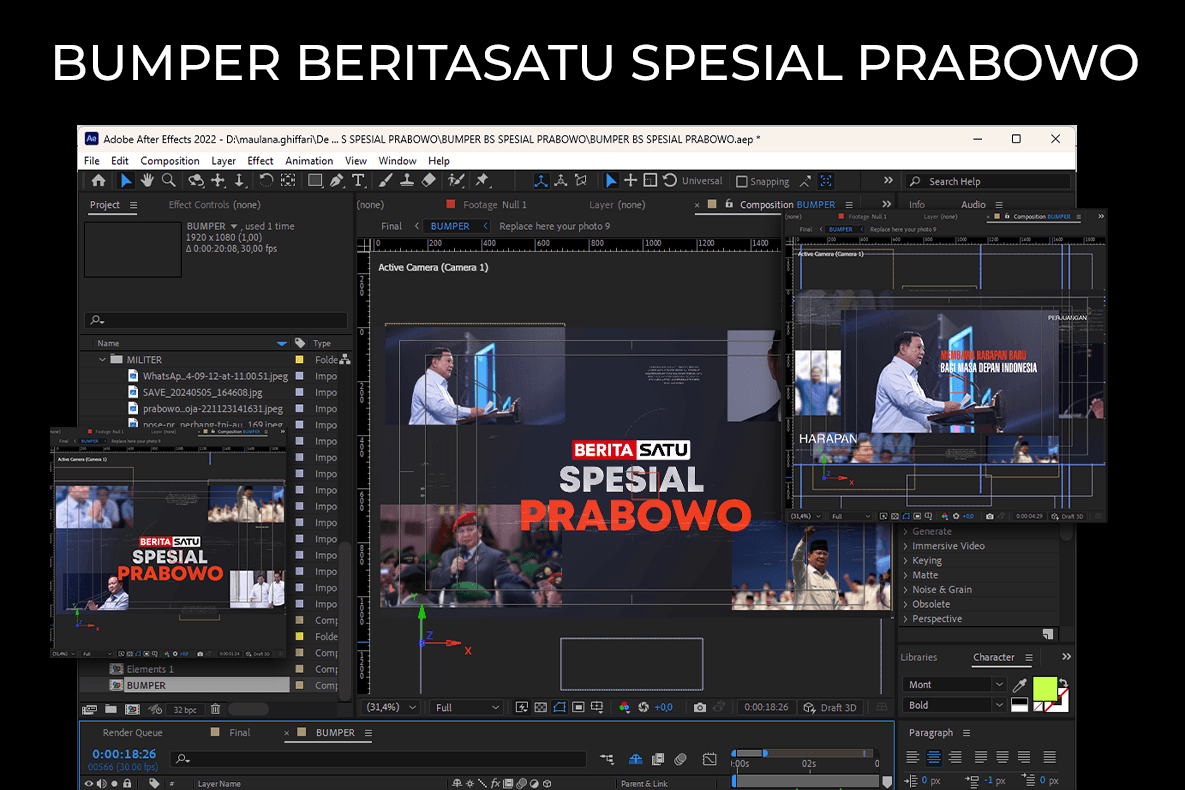The height and width of the screenshot is (790, 1185).
Task: Toggle Motion Blur switch in timeline
Action: 680,759
